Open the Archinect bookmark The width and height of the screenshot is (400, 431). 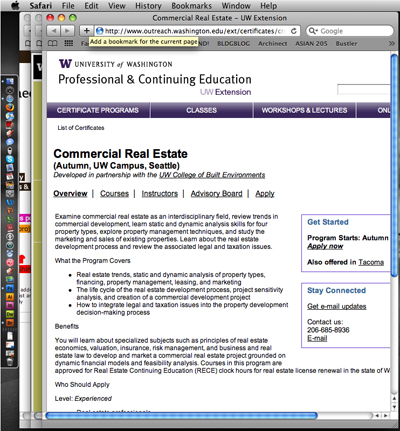coord(272,44)
